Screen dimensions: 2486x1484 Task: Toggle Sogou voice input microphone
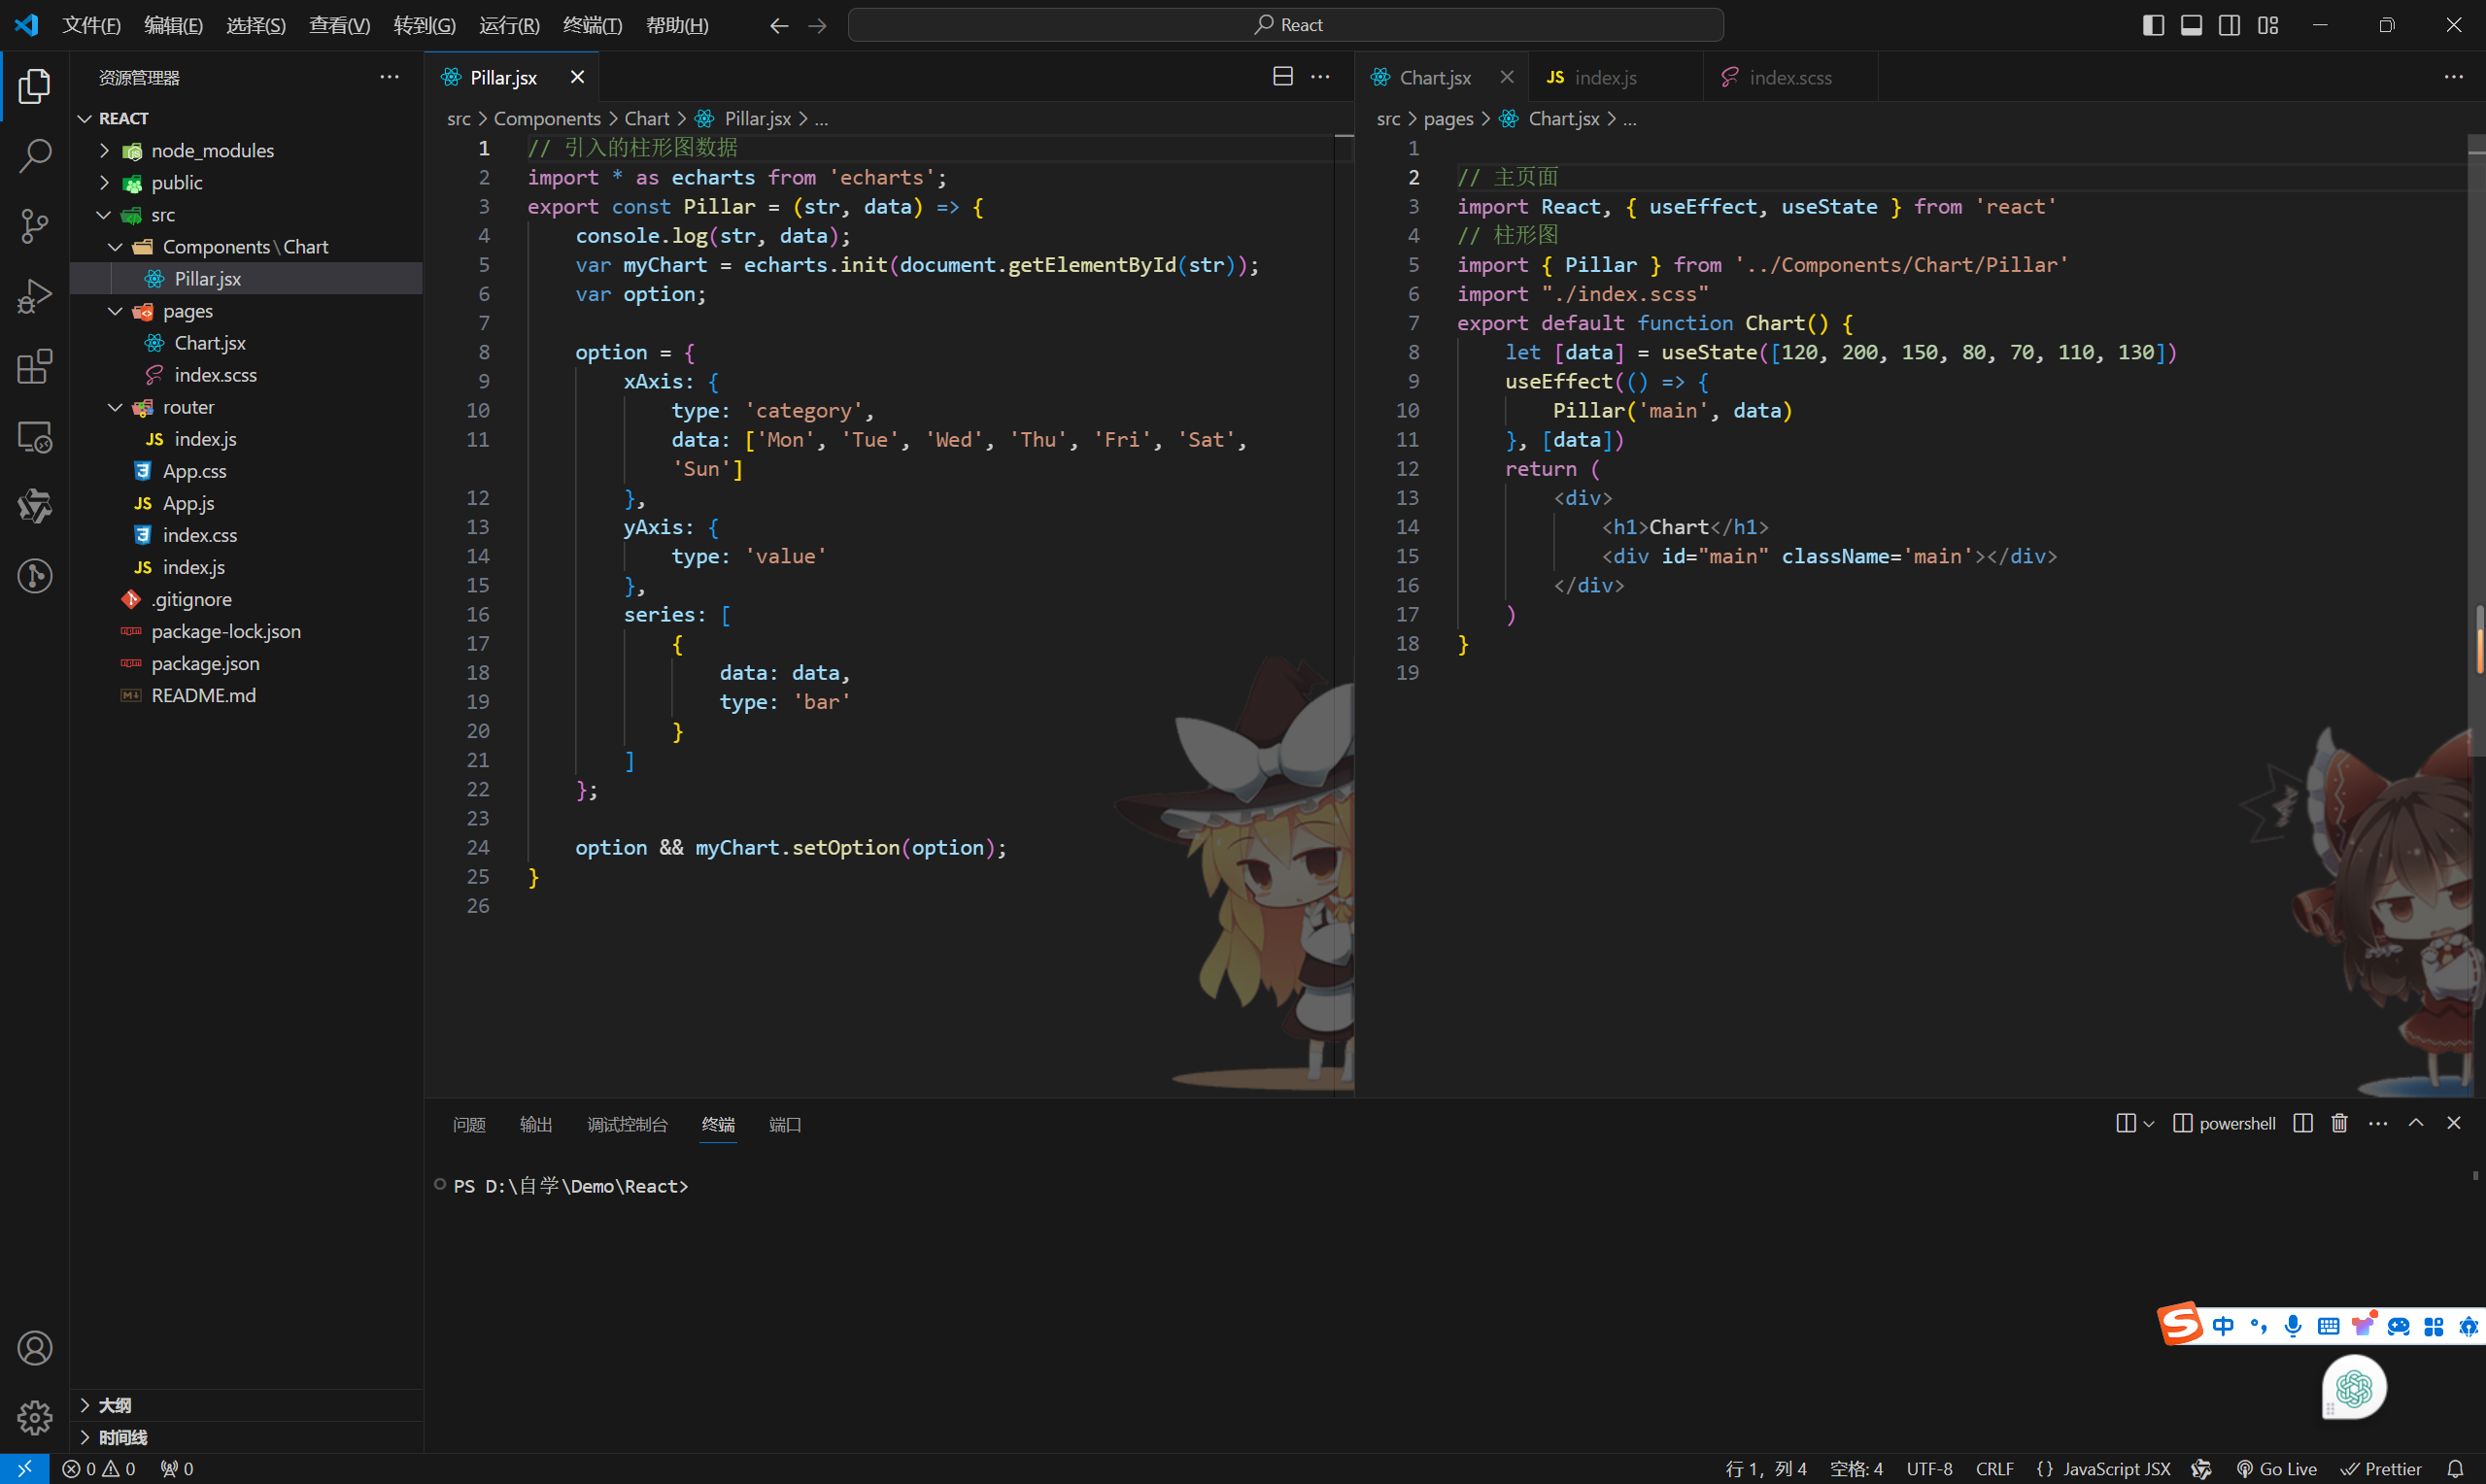[2293, 1326]
